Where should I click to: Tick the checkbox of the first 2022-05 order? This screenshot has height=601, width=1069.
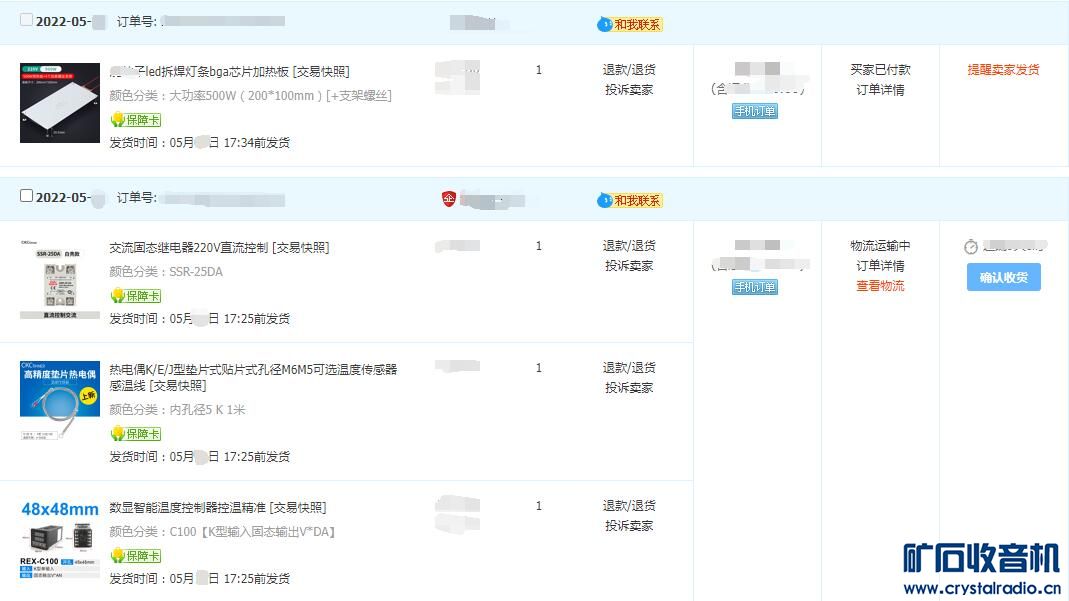(x=26, y=20)
